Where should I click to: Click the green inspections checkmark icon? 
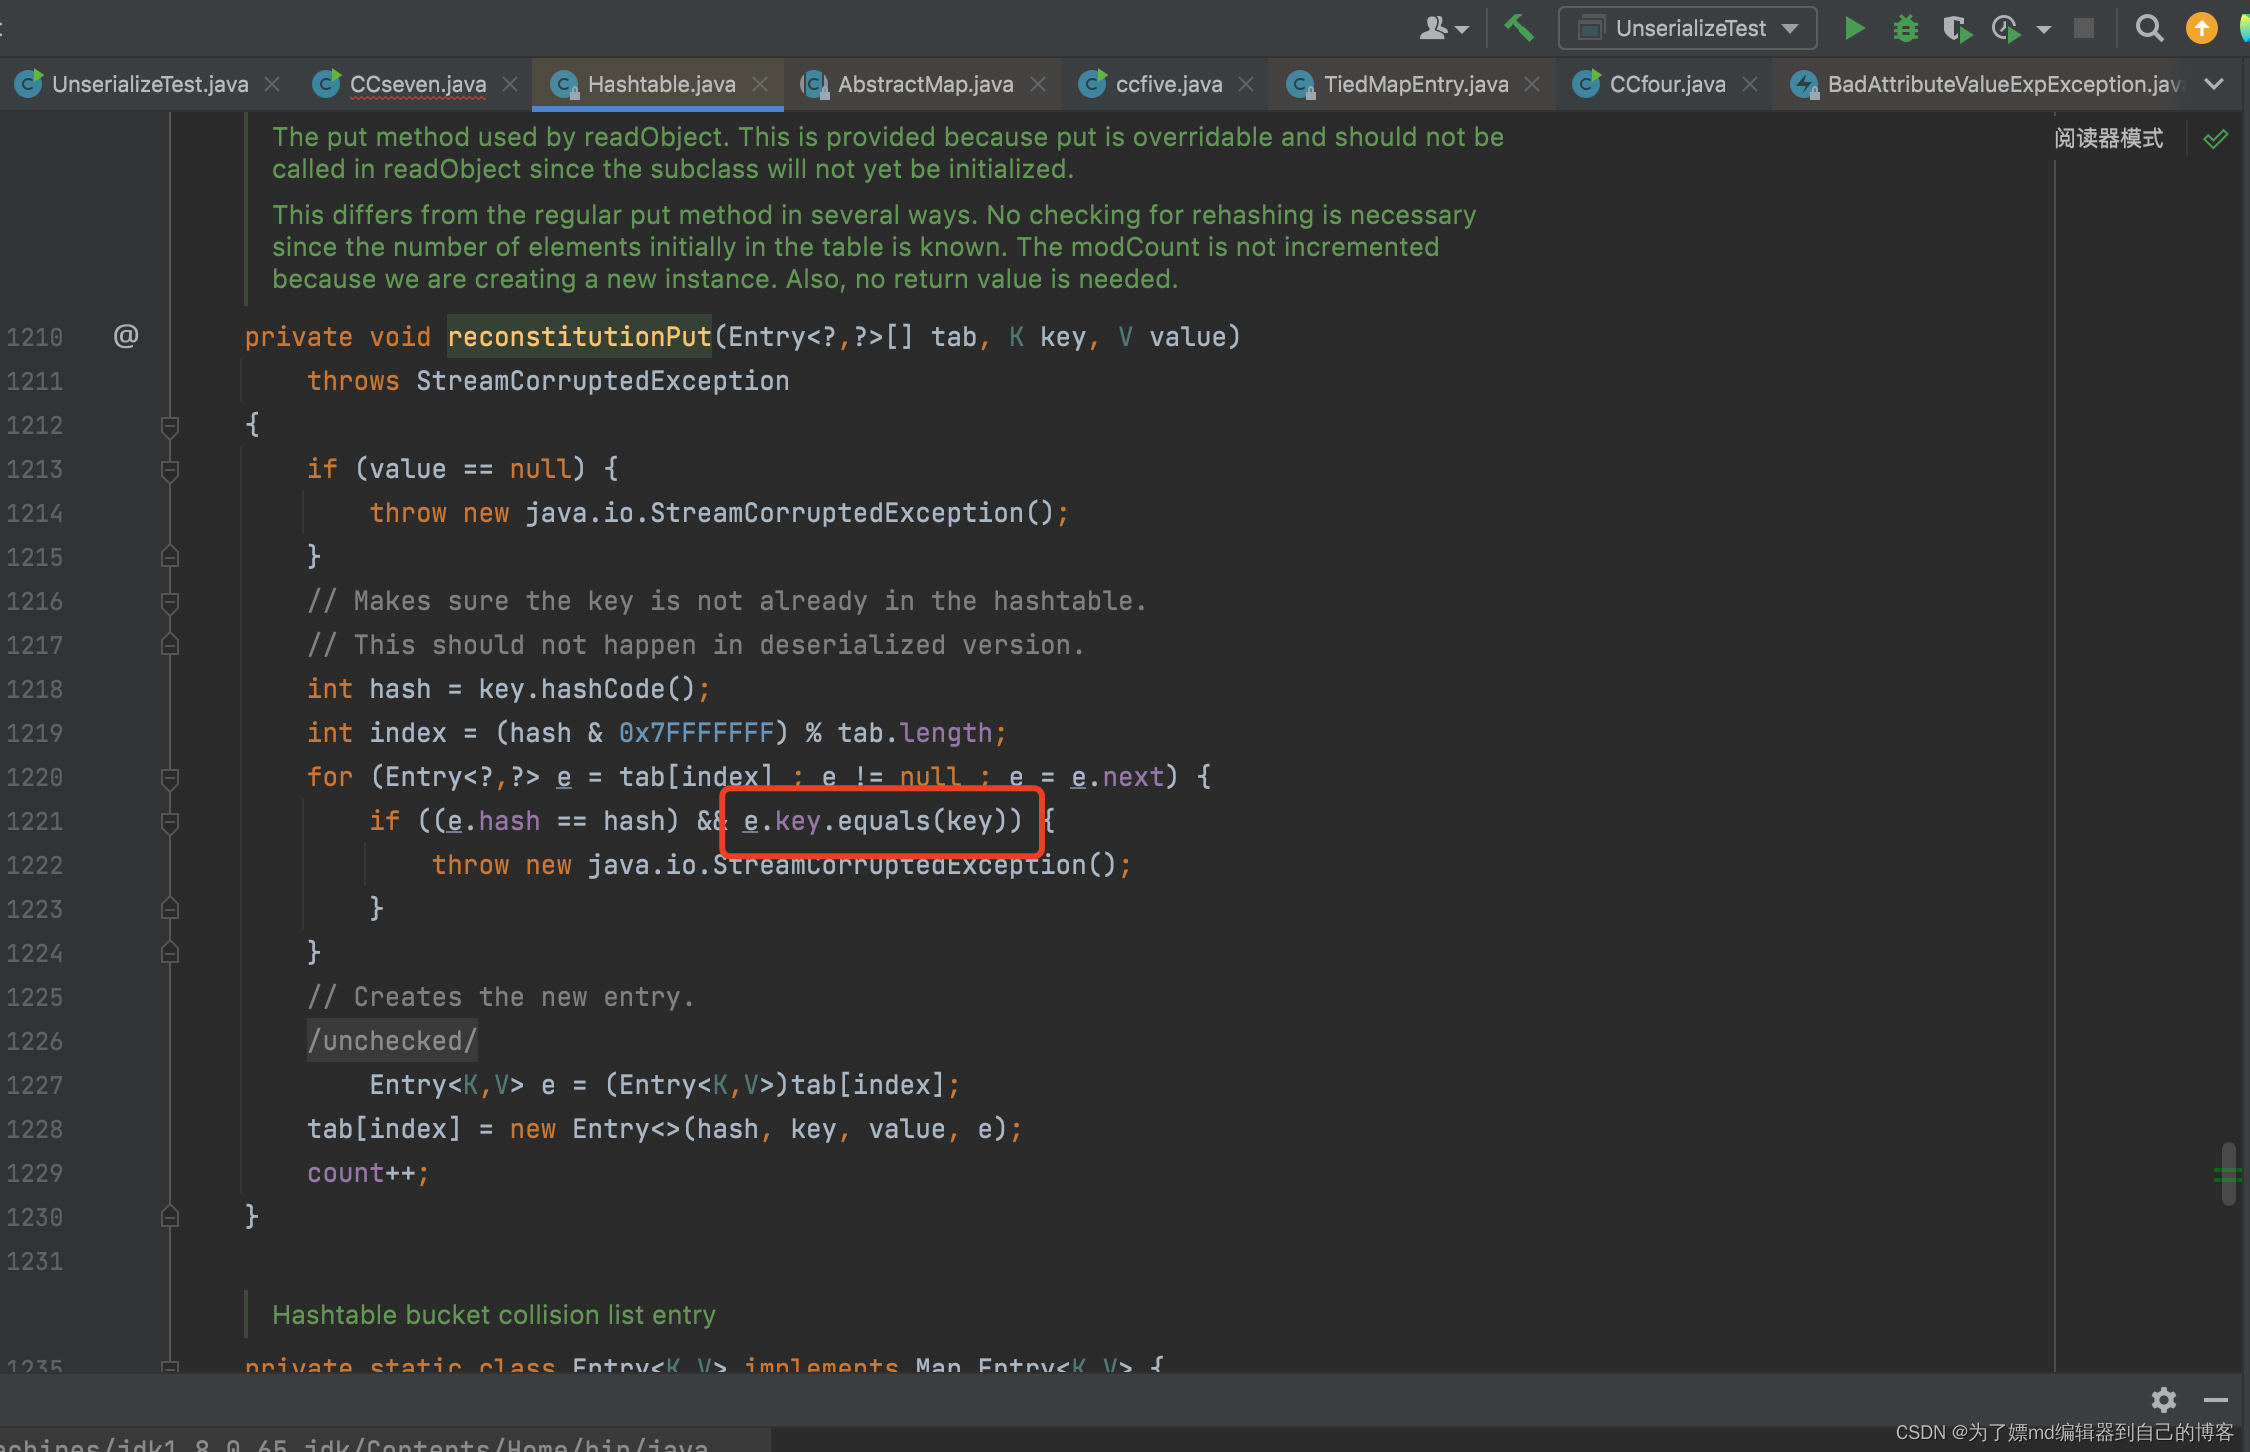(2215, 139)
